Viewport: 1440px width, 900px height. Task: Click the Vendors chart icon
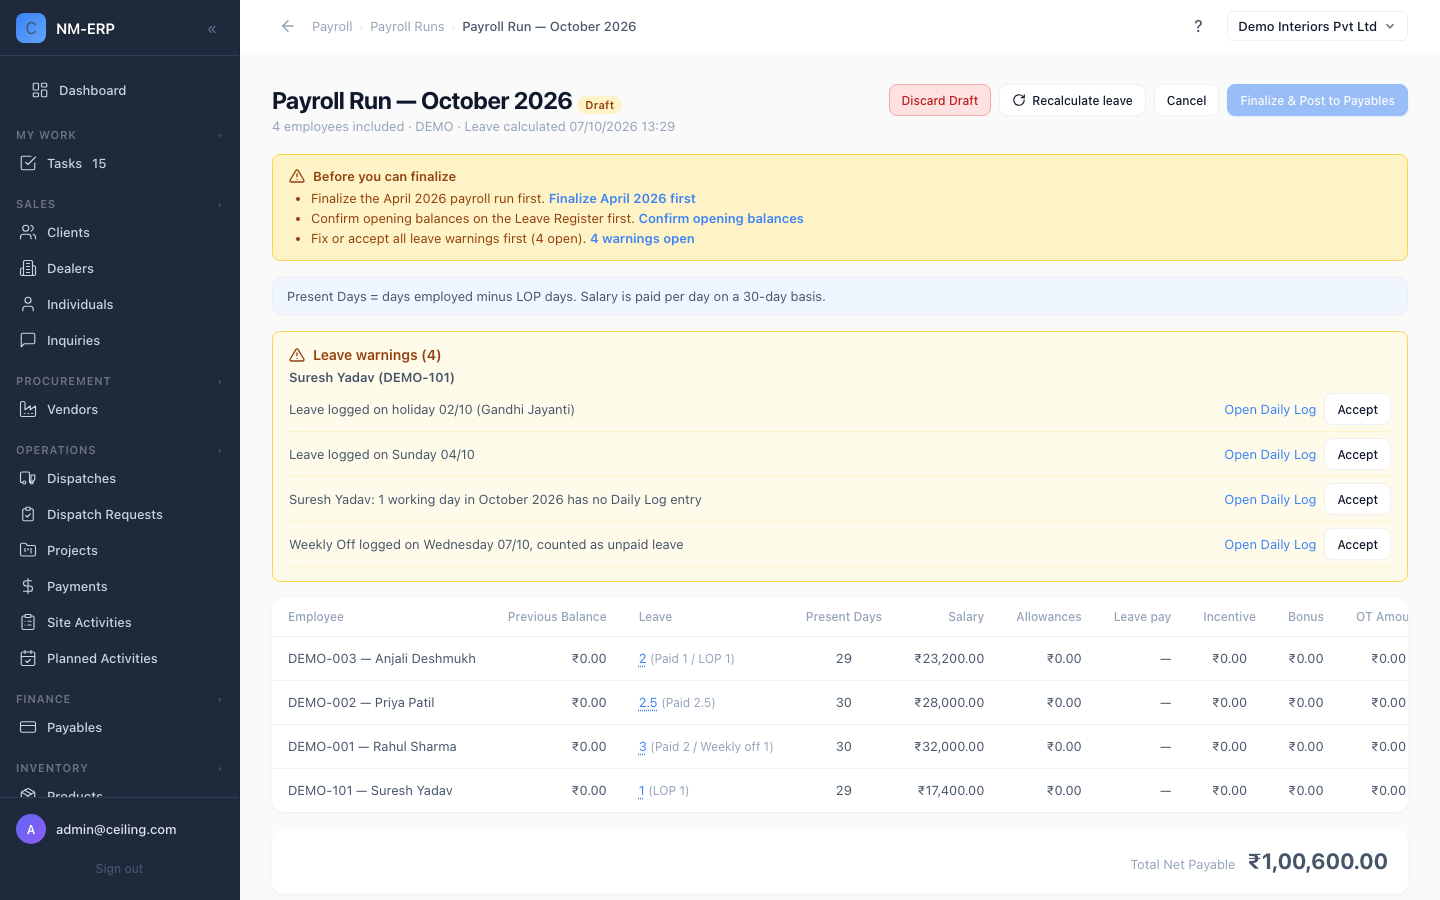tap(28, 409)
